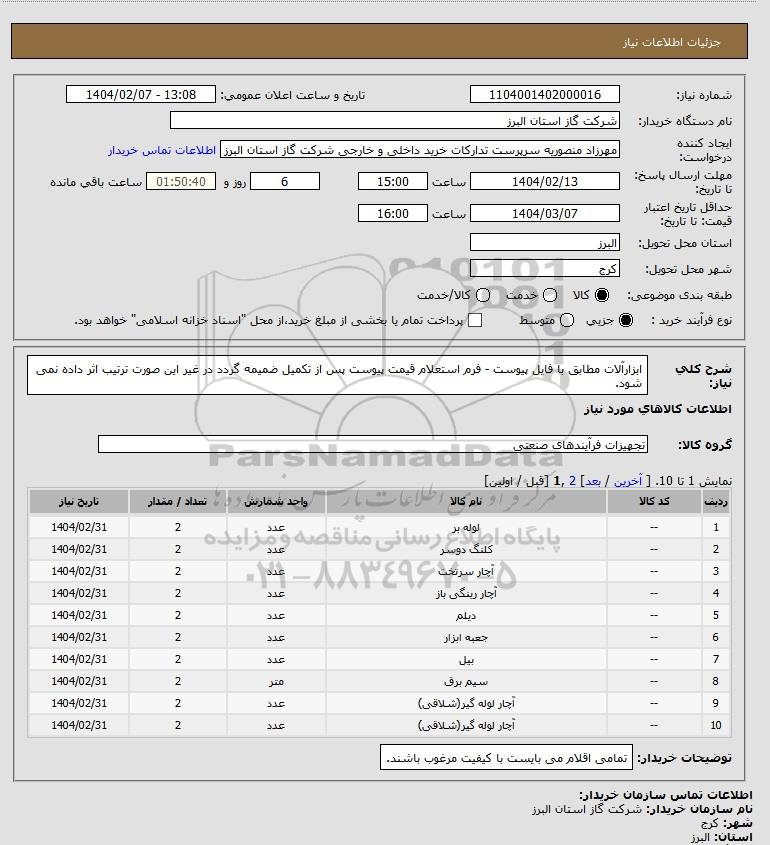Select item row کلنگ دوسر
Screen dimensions: 770x845
coord(380,549)
